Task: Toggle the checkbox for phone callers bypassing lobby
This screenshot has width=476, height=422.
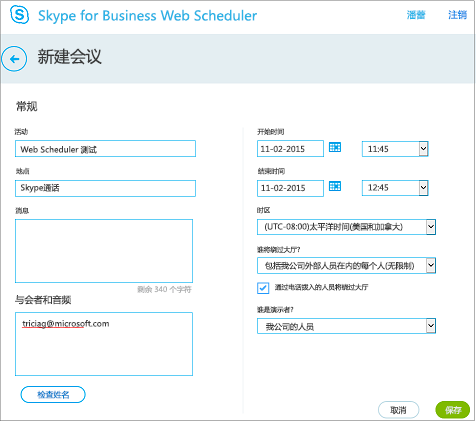Action: tap(263, 288)
